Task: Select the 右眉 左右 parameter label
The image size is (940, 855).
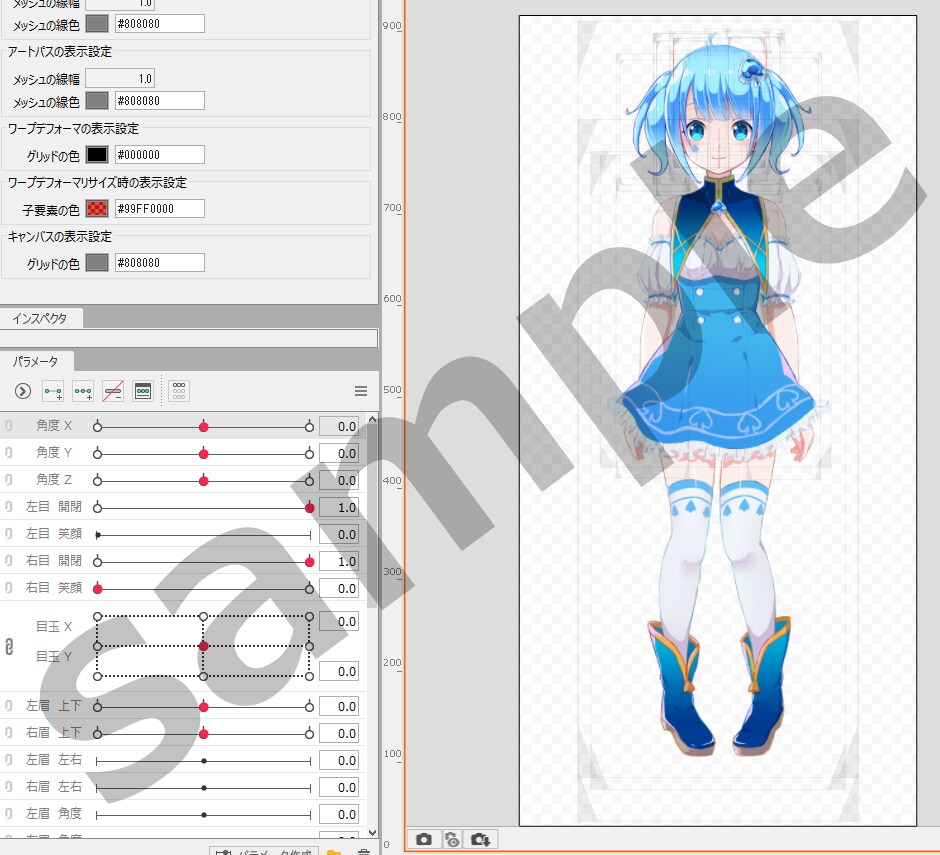Action: (54, 787)
